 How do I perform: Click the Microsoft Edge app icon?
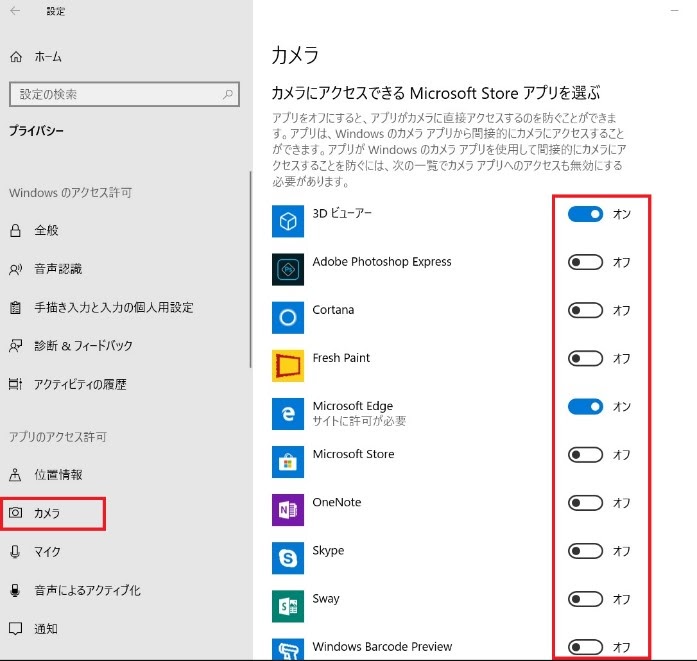pyautogui.click(x=288, y=414)
